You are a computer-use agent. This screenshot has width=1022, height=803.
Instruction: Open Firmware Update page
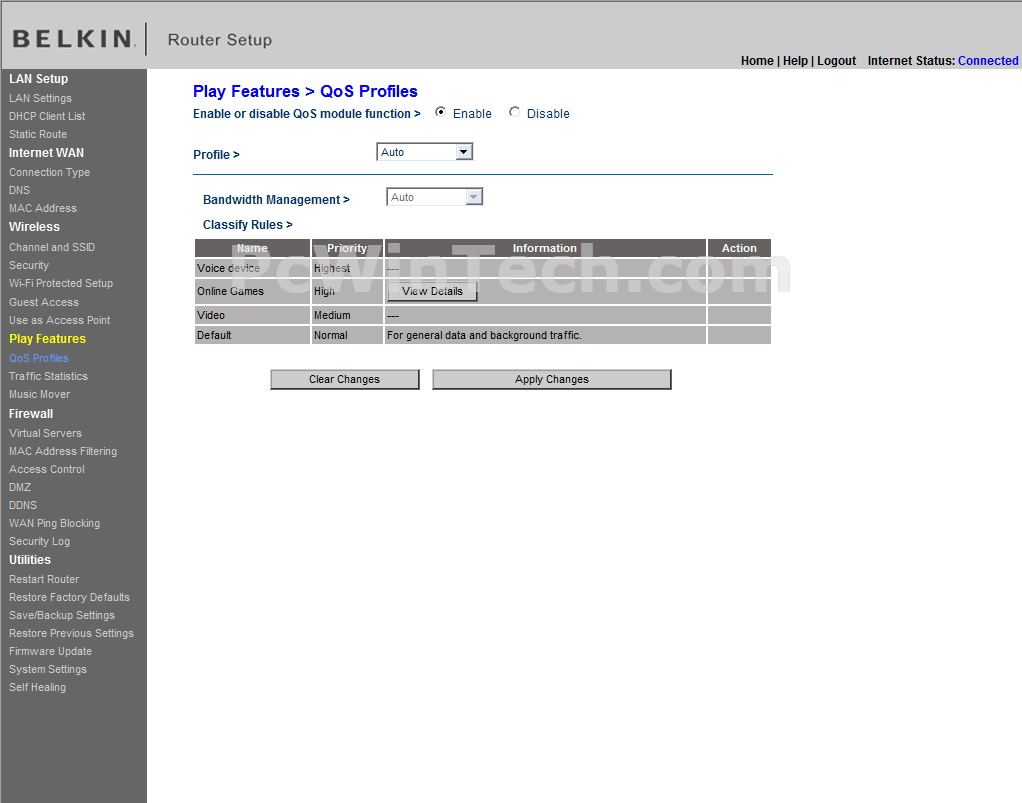coord(50,652)
